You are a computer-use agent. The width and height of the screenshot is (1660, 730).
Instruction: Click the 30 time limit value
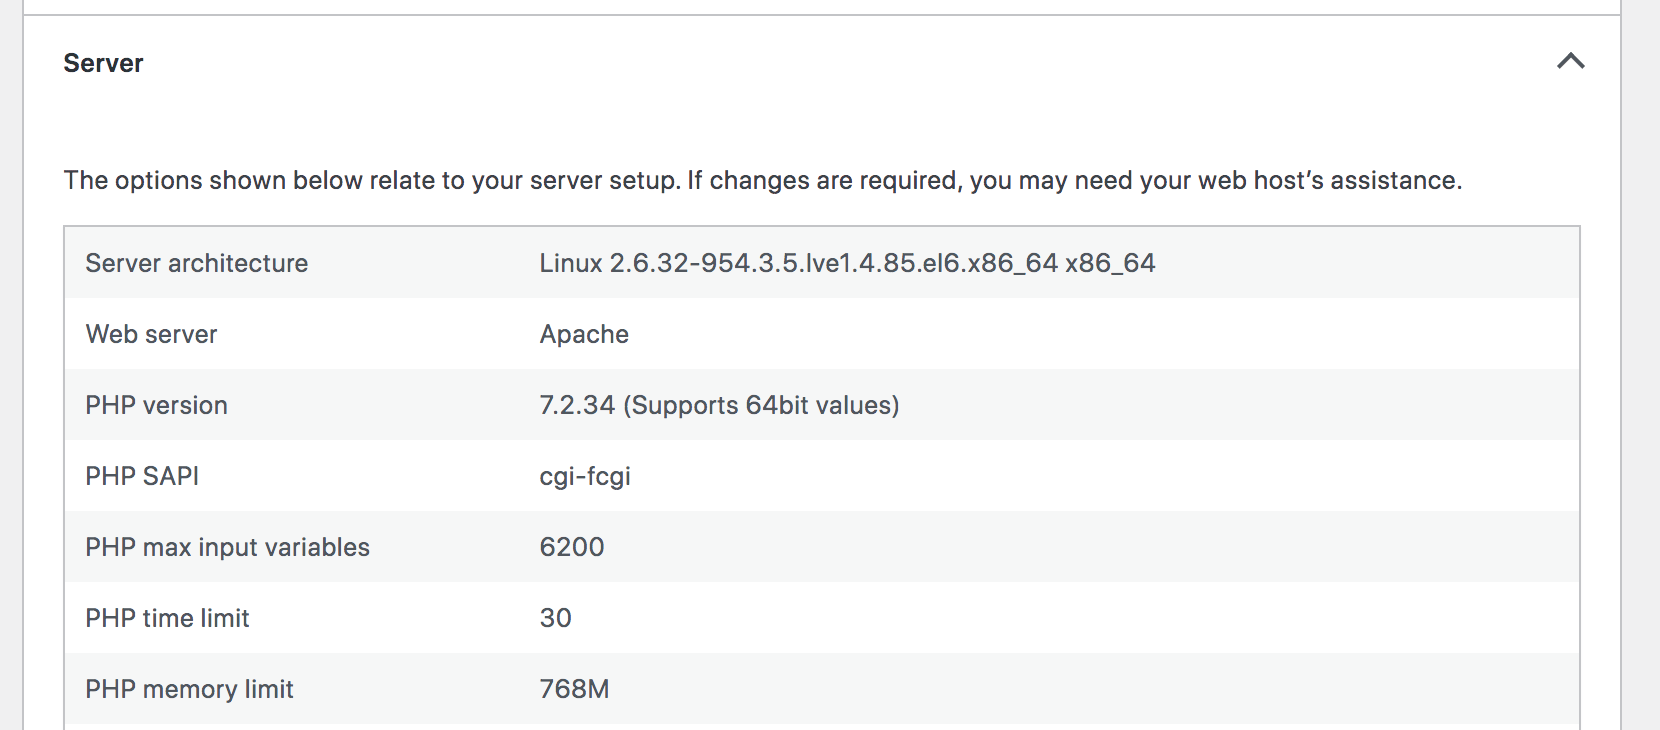click(x=556, y=618)
